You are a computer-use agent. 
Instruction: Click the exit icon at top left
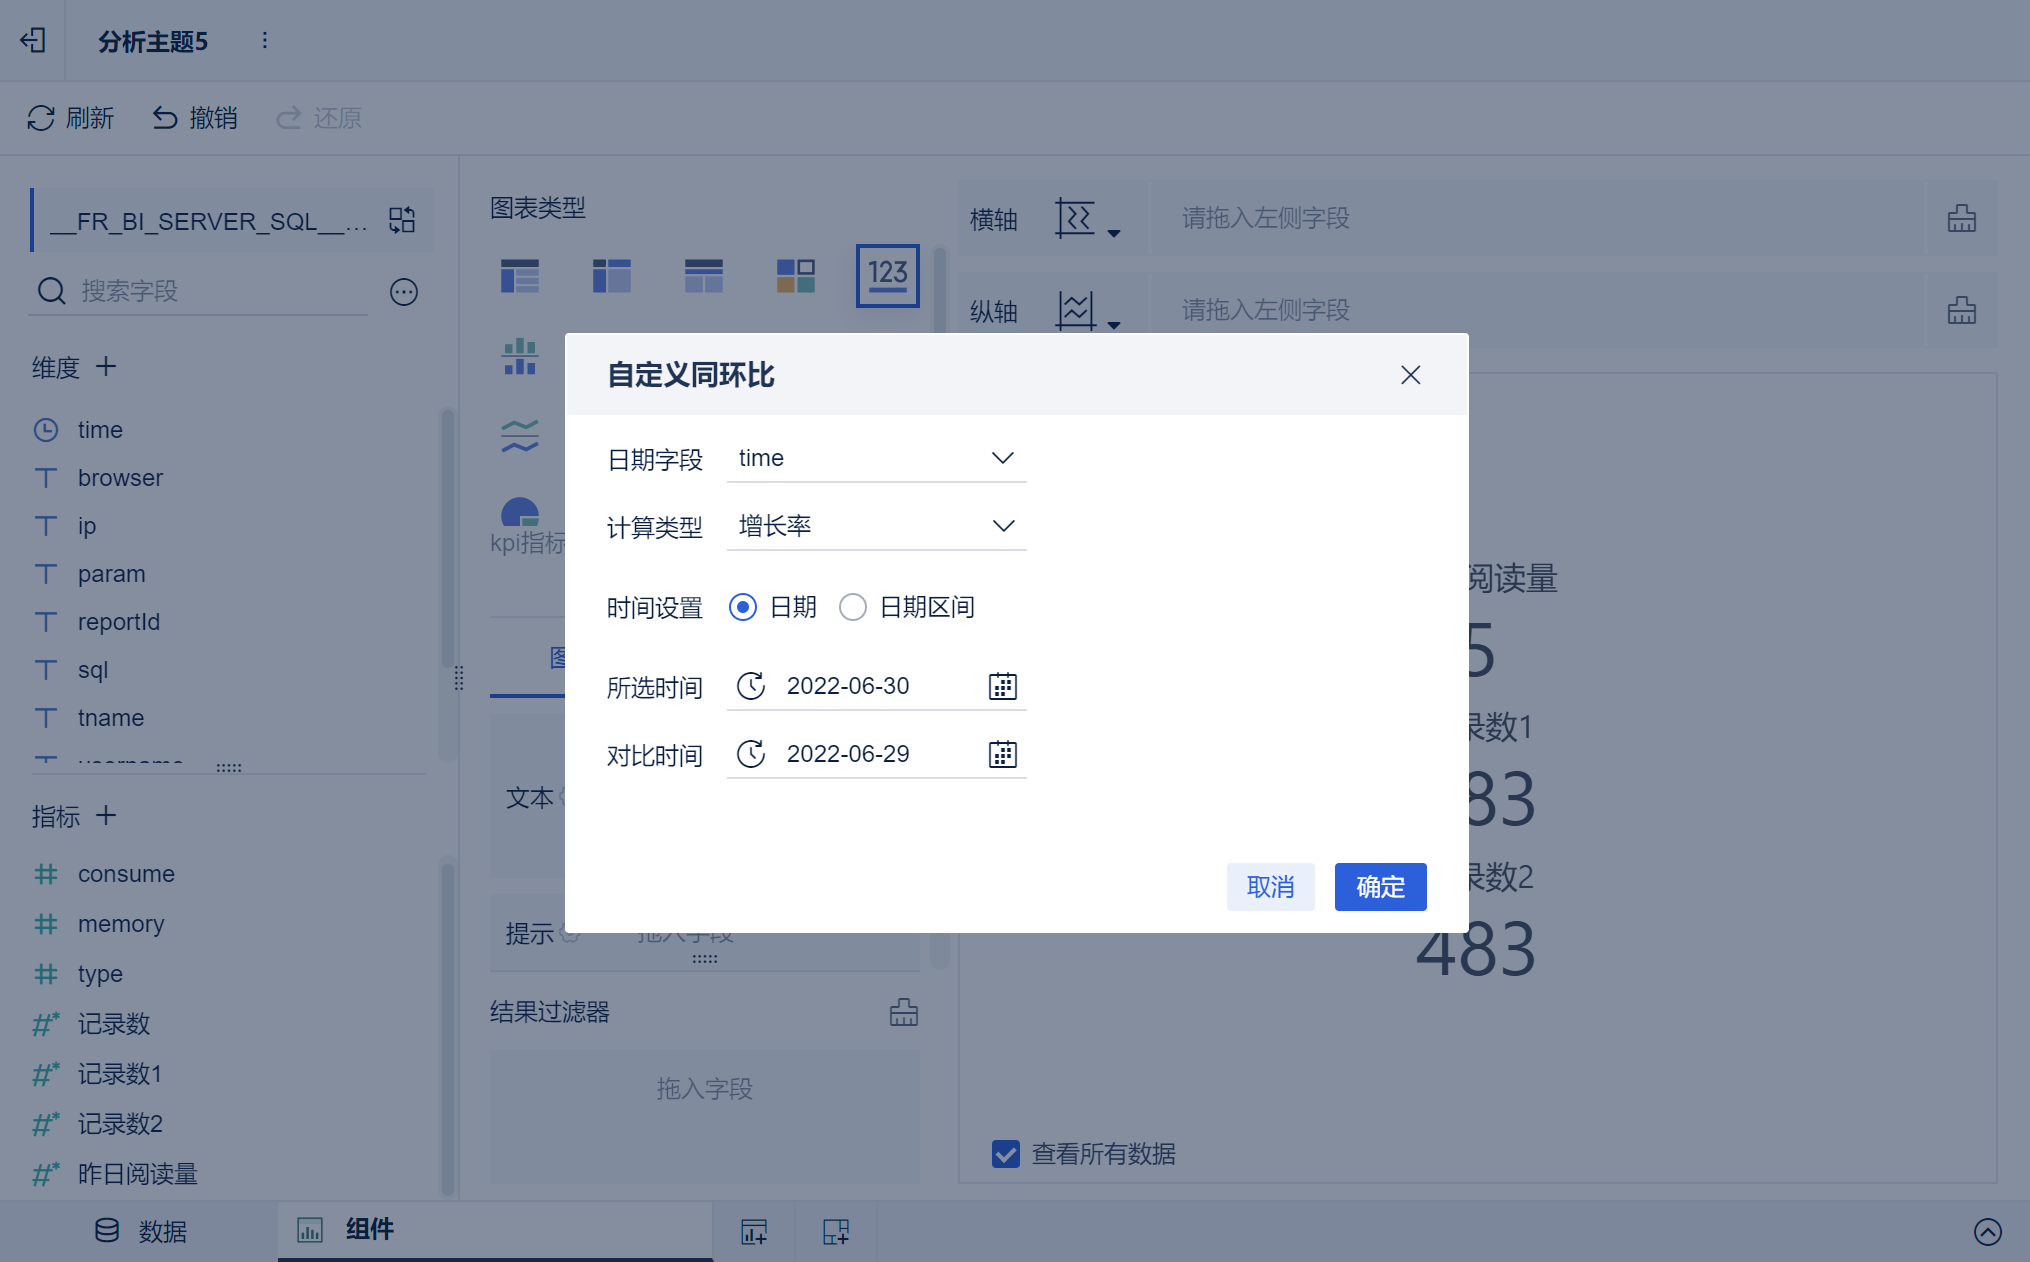(x=33, y=40)
